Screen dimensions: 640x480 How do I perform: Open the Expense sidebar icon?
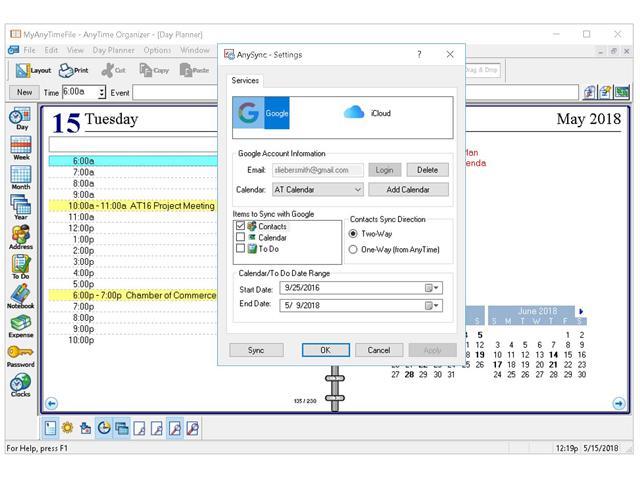click(x=20, y=326)
